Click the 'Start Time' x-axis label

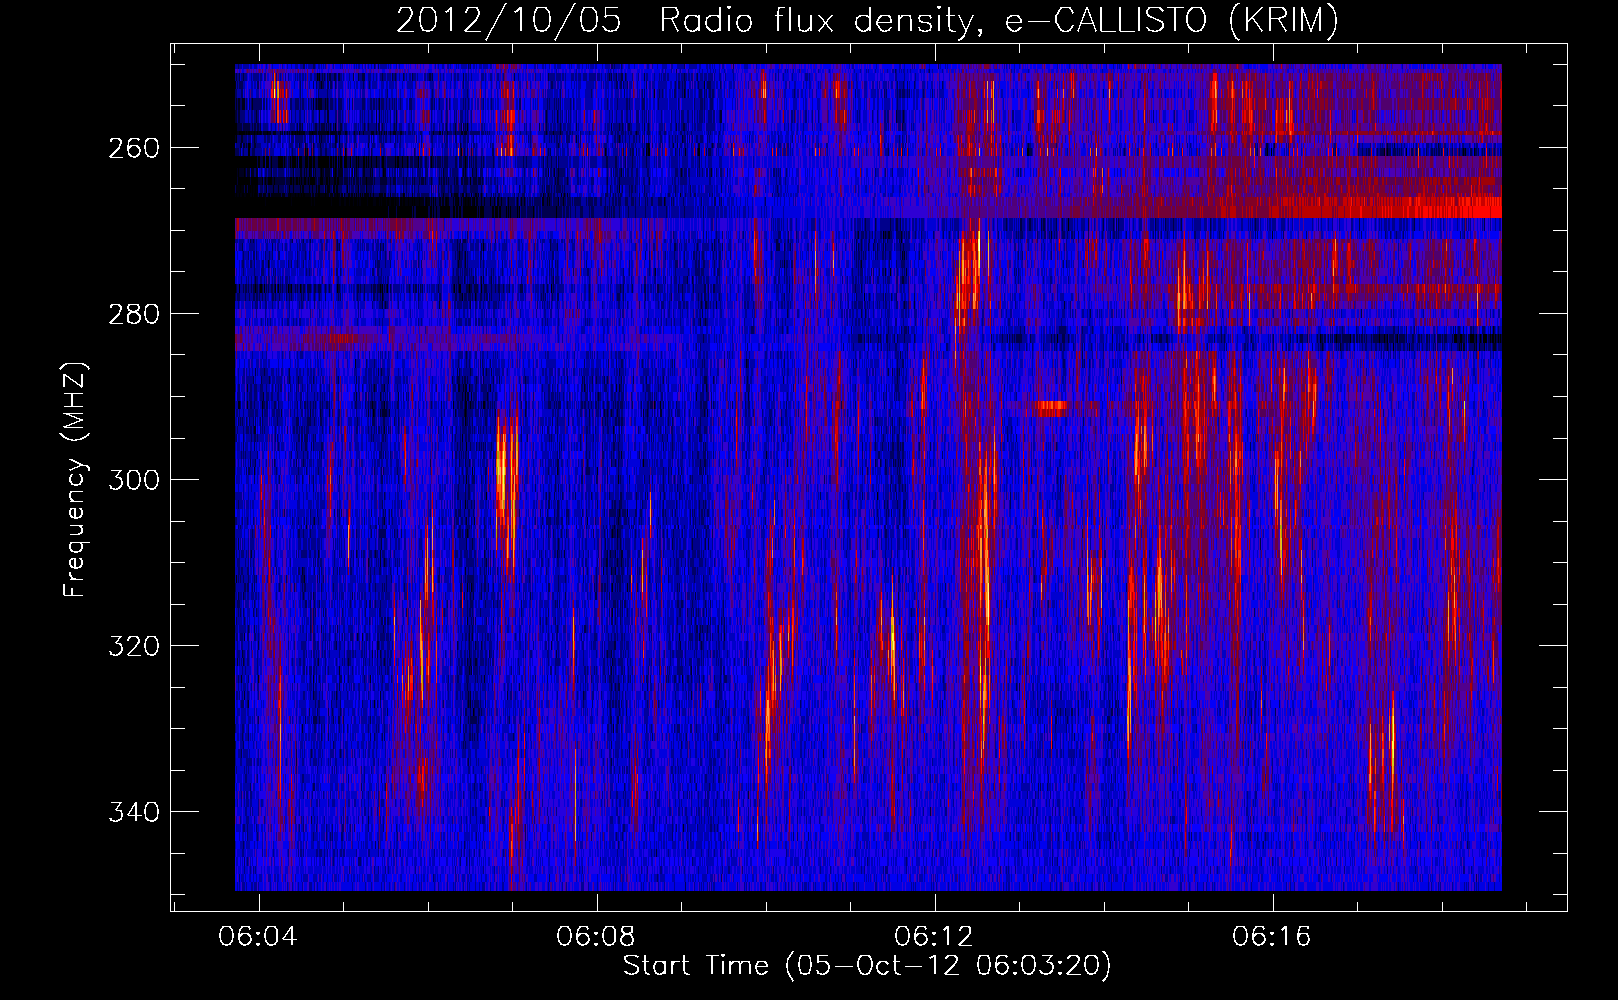(867, 966)
